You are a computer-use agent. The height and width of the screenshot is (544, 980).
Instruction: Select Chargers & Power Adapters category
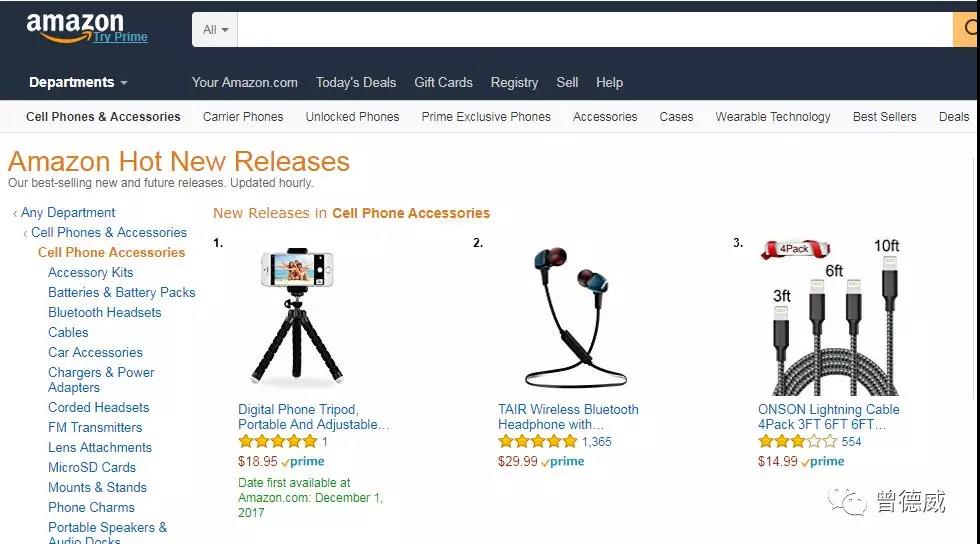(x=101, y=380)
